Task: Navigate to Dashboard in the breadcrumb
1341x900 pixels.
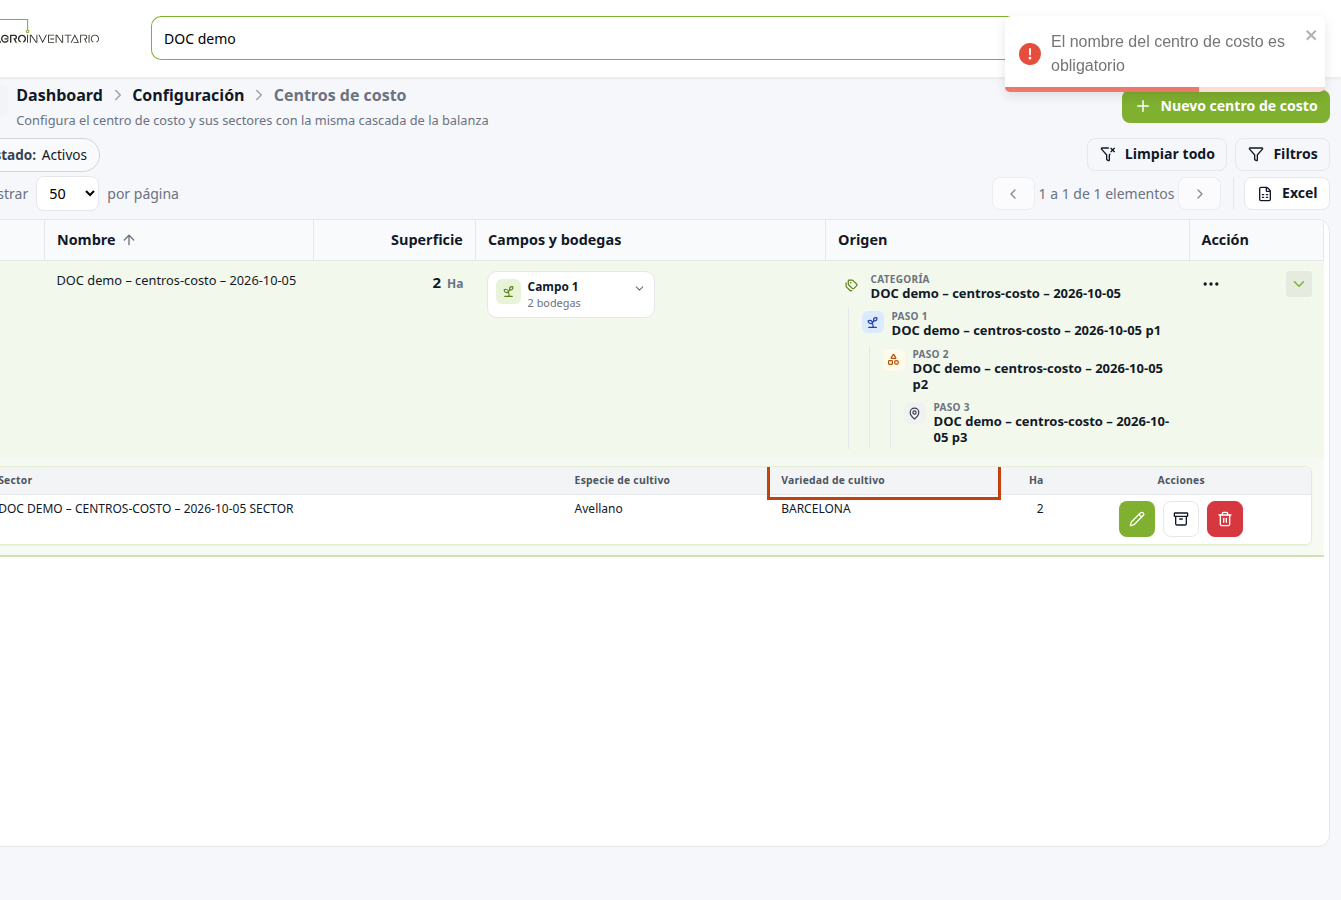Action: 59,95
